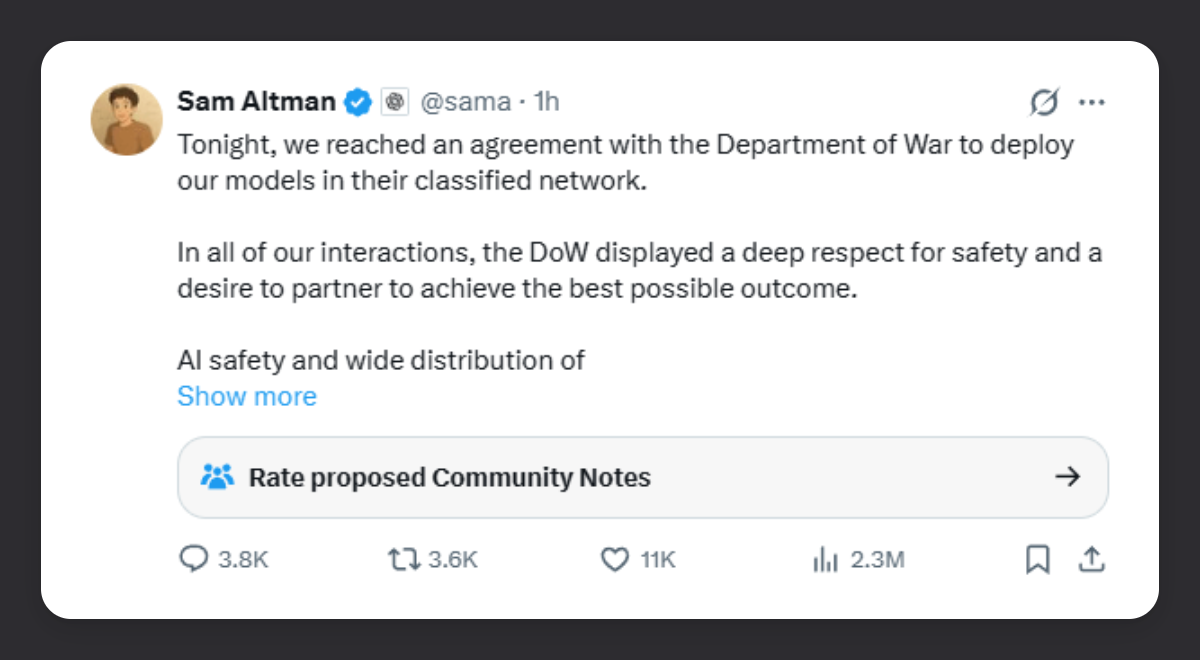Click the Sam Altman display name
This screenshot has width=1200, height=660.
256,101
